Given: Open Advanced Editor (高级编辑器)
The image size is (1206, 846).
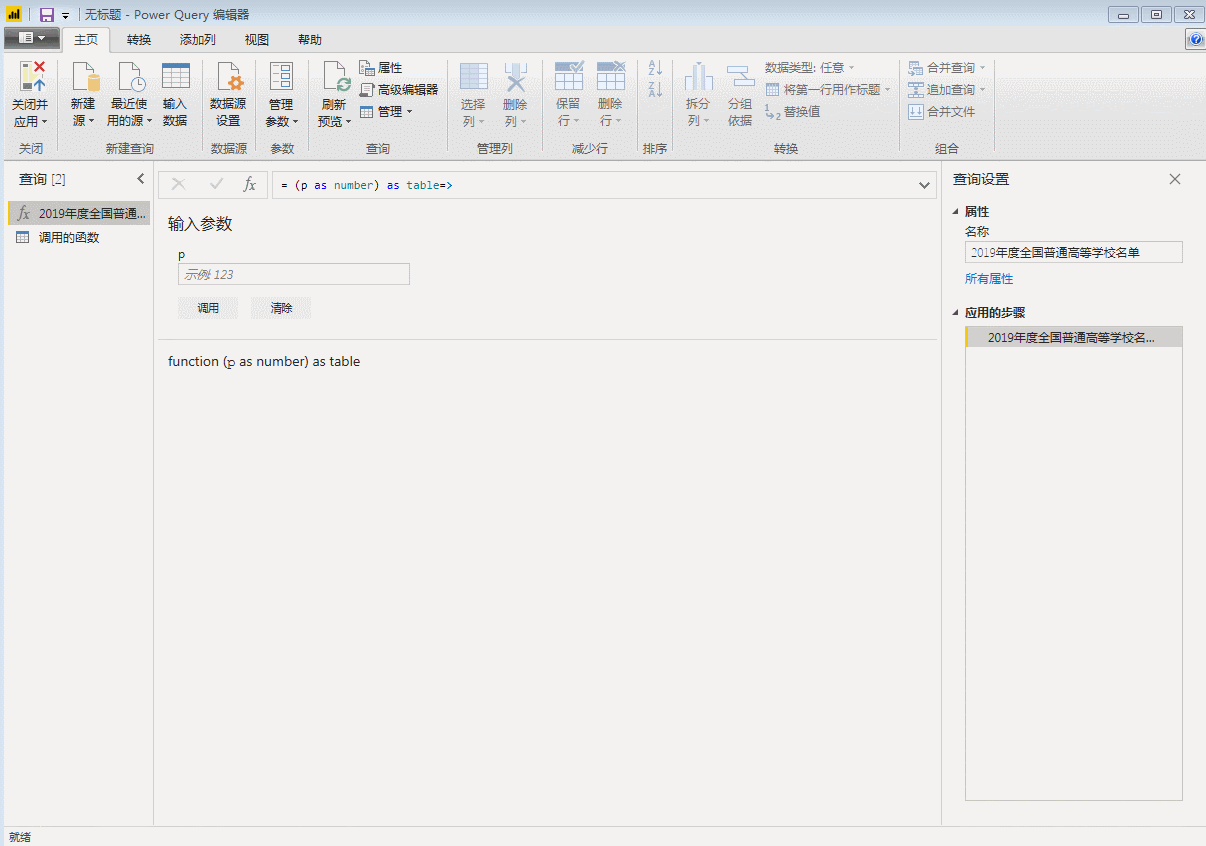Looking at the screenshot, I should (399, 89).
